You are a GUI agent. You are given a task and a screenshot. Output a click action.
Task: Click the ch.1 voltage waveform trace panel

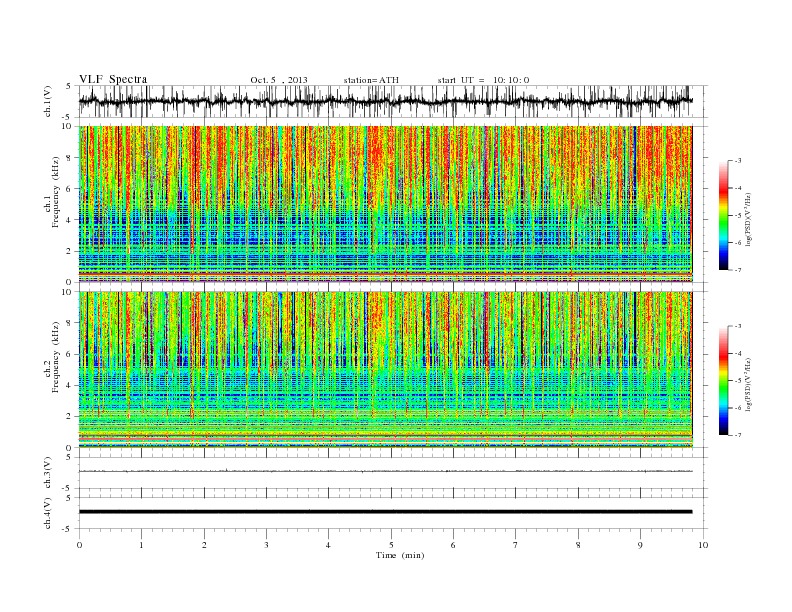point(393,101)
